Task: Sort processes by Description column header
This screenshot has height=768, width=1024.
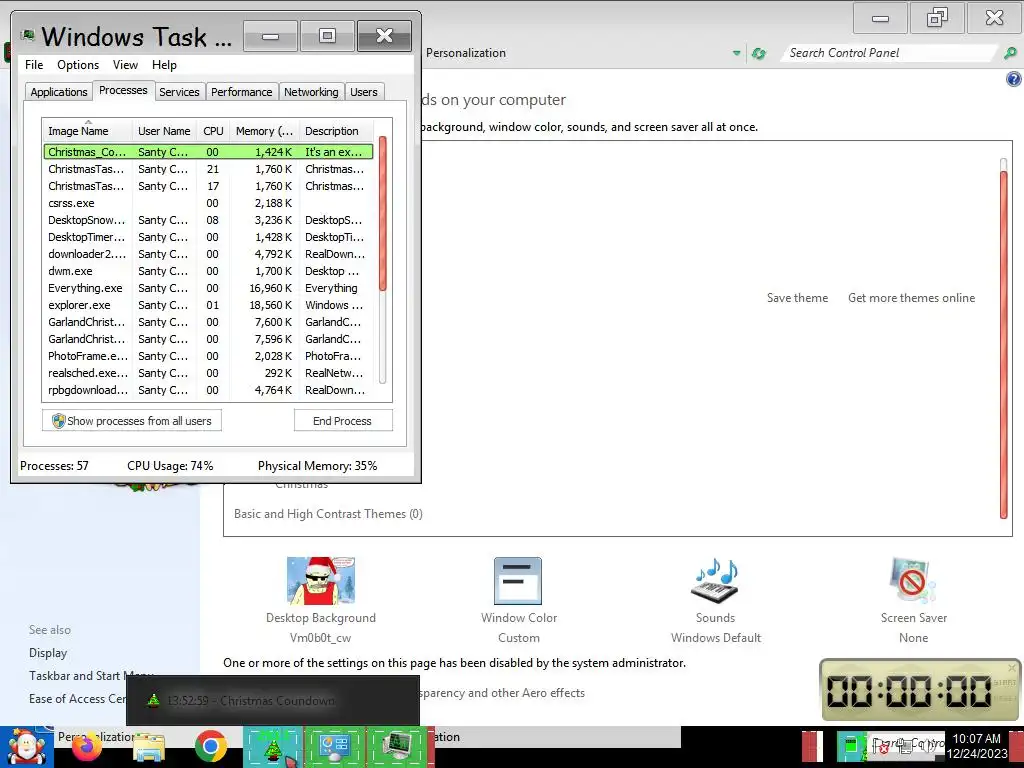Action: coord(337,131)
